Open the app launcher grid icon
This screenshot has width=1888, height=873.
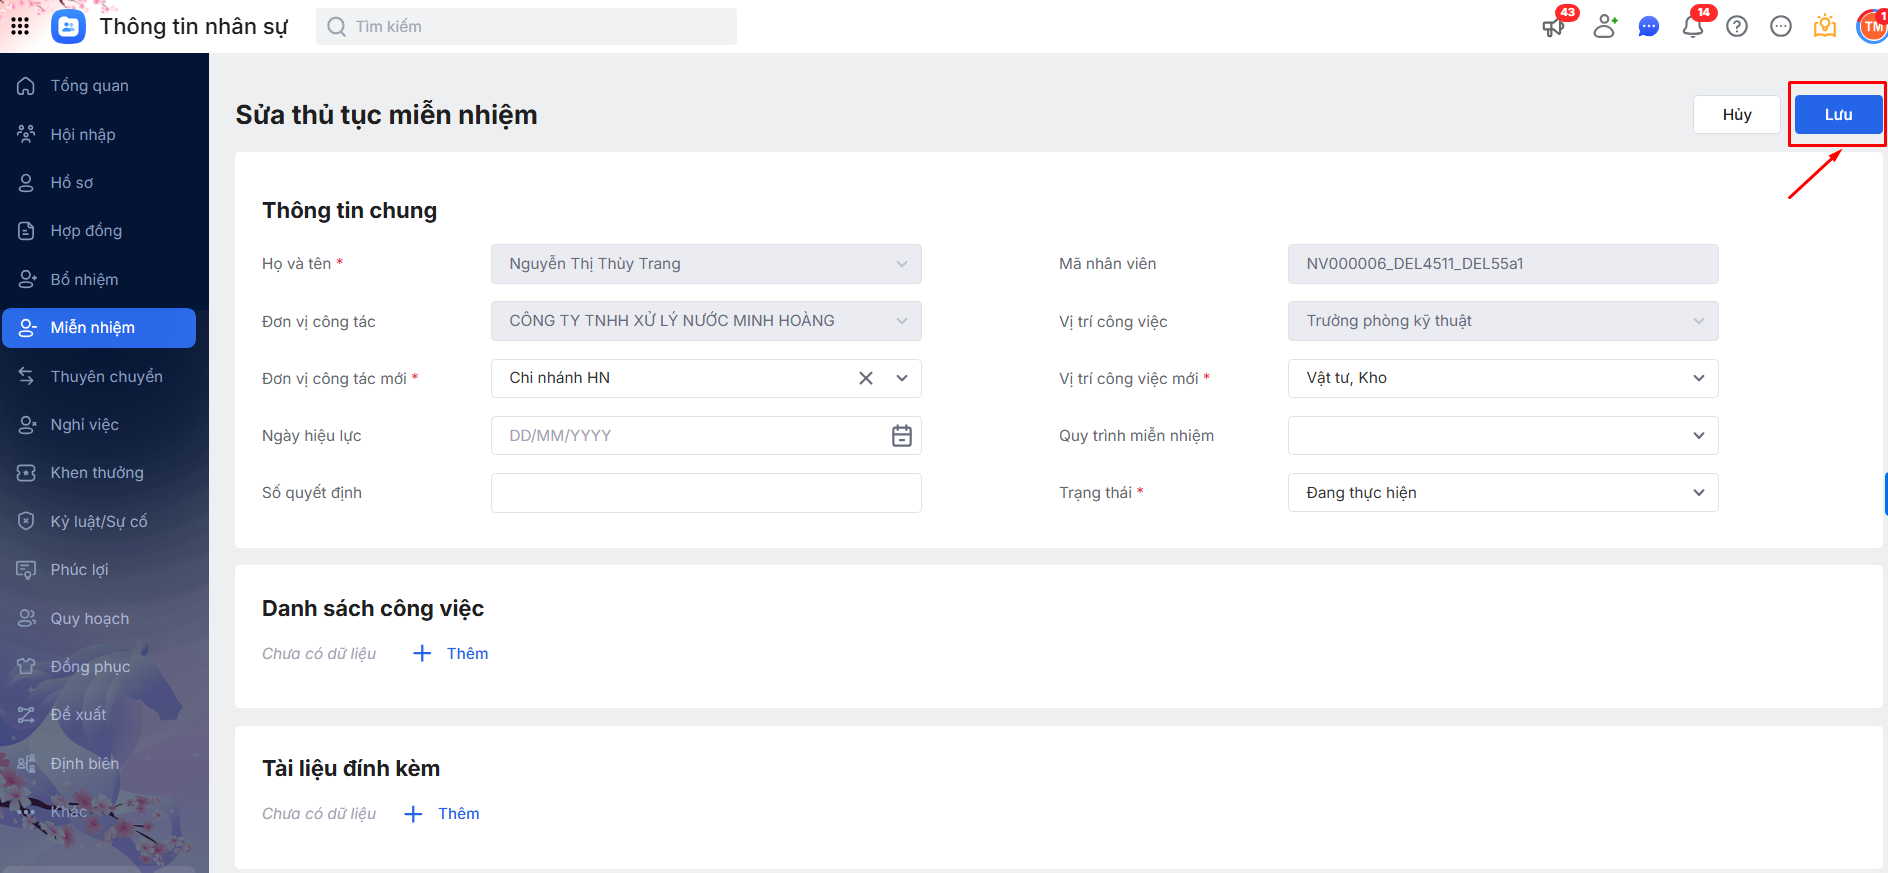pyautogui.click(x=20, y=26)
